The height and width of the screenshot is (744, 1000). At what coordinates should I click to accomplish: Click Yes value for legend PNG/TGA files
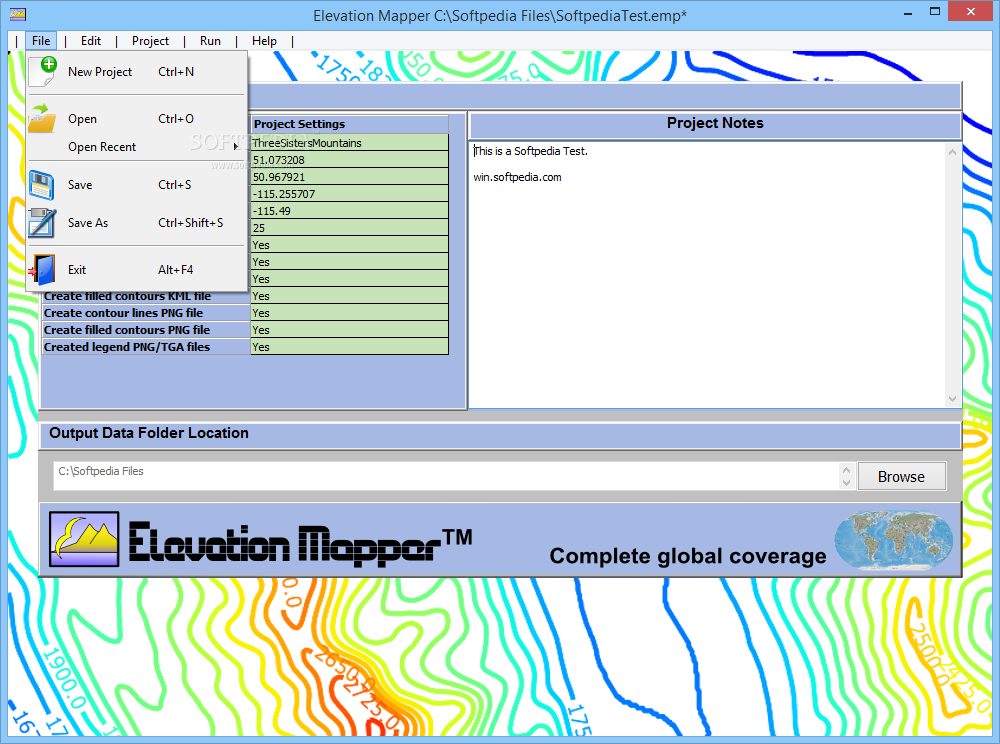point(349,347)
